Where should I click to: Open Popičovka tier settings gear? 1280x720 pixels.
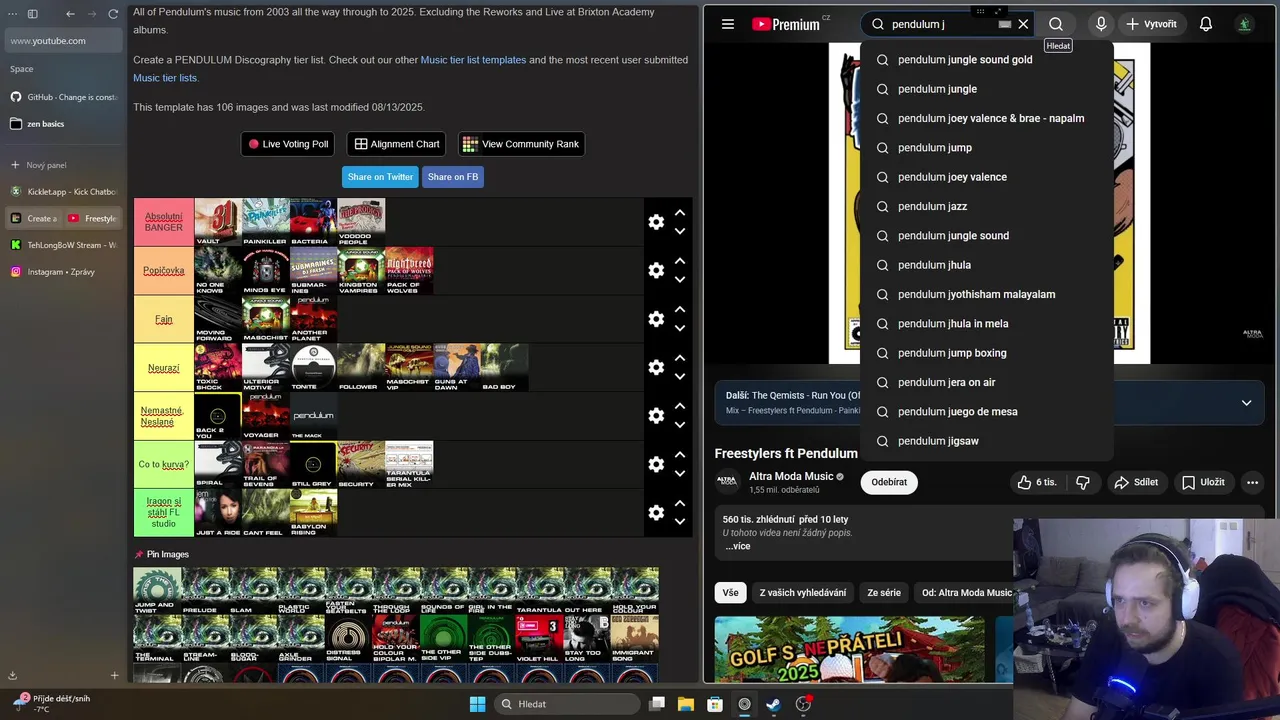(x=656, y=270)
